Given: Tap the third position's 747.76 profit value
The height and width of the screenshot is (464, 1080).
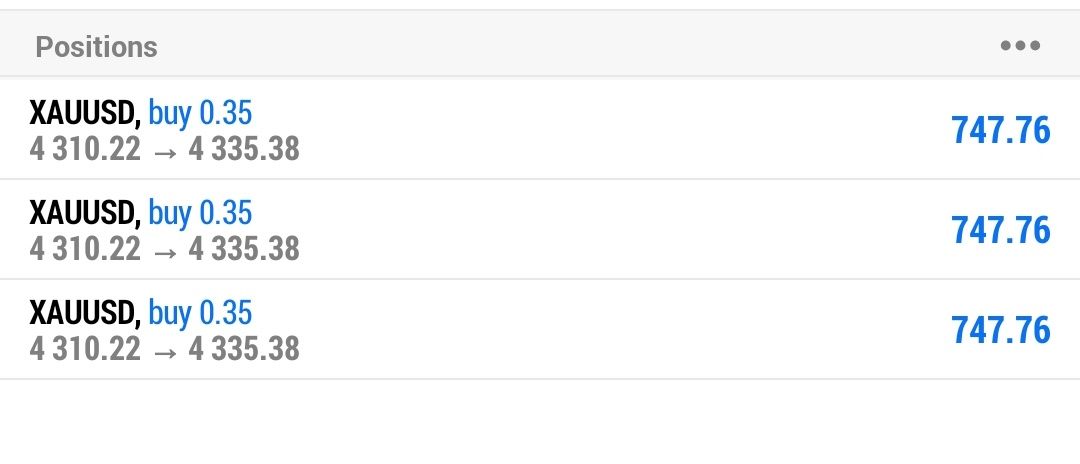Looking at the screenshot, I should pos(1001,330).
